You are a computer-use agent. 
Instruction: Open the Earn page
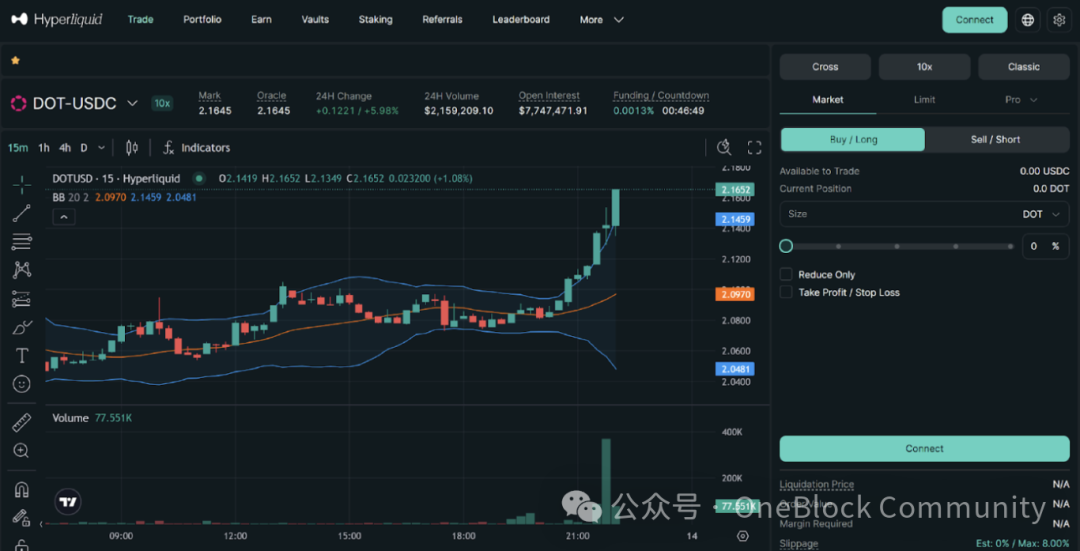[x=261, y=20]
